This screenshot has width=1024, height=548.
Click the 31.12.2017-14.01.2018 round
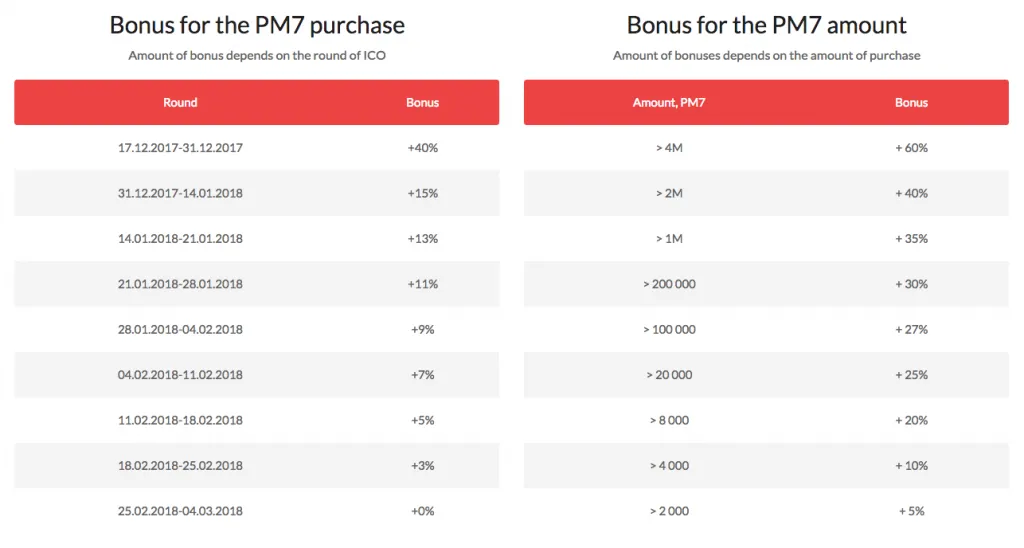click(x=180, y=193)
